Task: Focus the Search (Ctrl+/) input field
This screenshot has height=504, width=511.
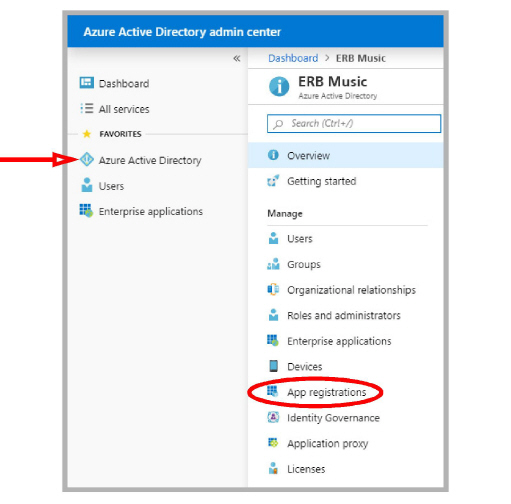Action: tap(354, 124)
